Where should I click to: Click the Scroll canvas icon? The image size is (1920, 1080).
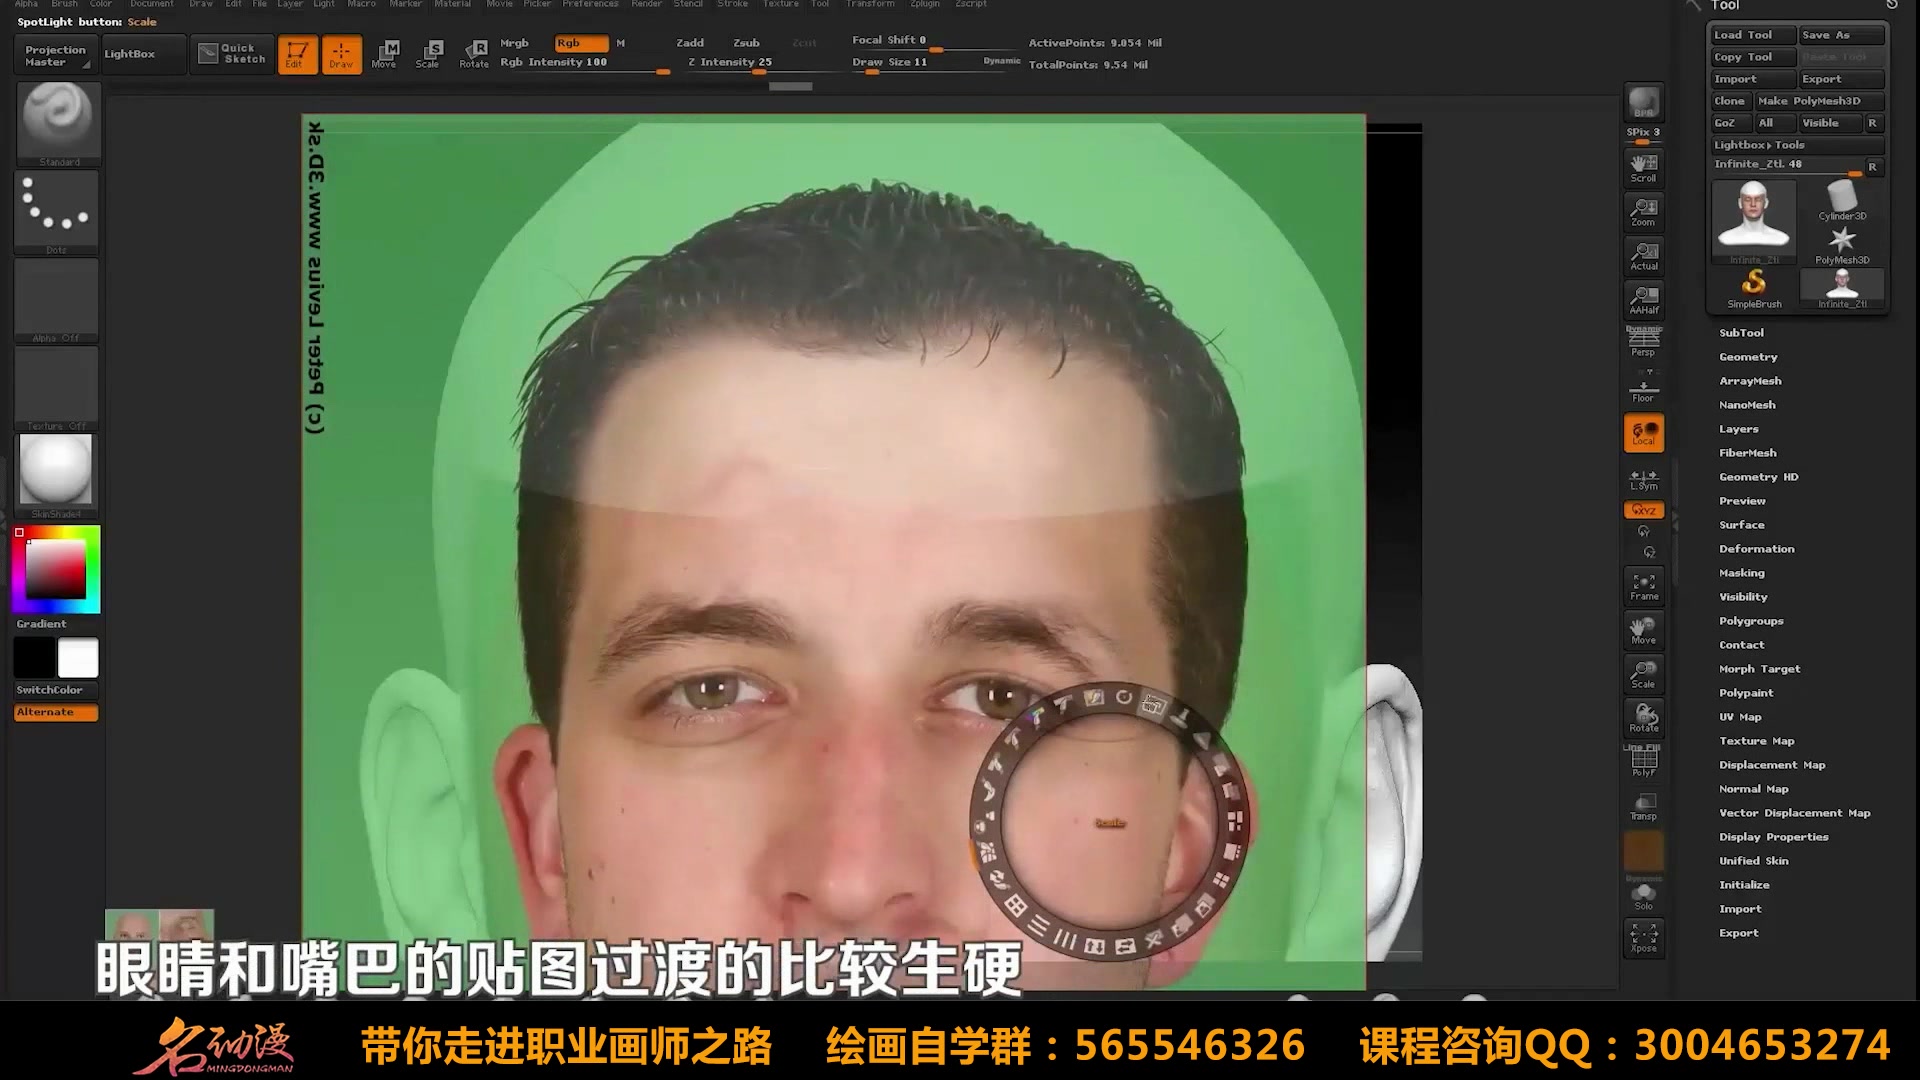(x=1644, y=168)
